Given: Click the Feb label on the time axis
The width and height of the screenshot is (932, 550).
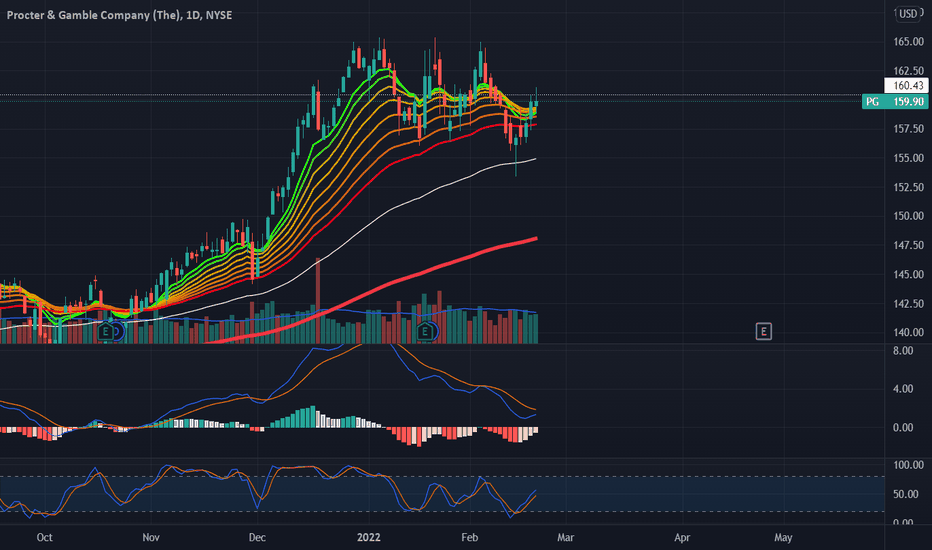Looking at the screenshot, I should tap(470, 538).
